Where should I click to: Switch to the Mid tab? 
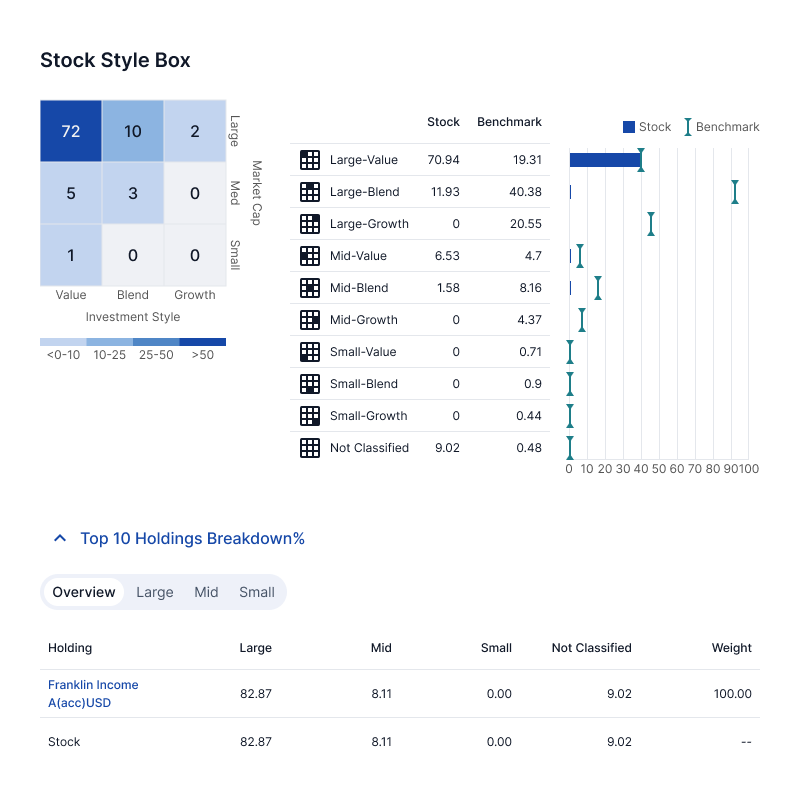[206, 592]
